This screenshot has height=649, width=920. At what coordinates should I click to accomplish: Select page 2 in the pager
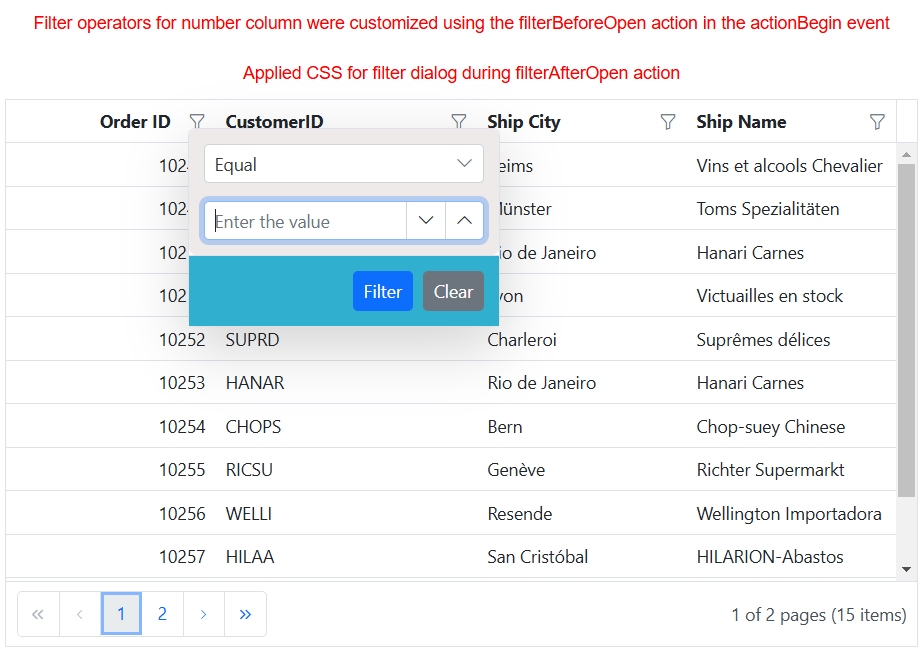click(x=162, y=615)
